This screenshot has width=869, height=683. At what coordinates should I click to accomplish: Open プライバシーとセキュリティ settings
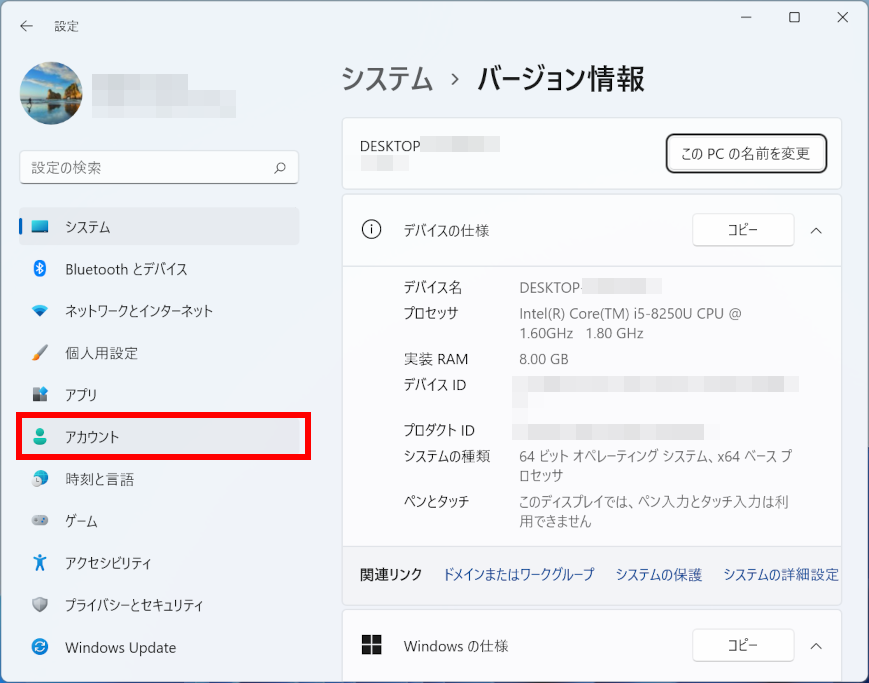tap(159, 604)
